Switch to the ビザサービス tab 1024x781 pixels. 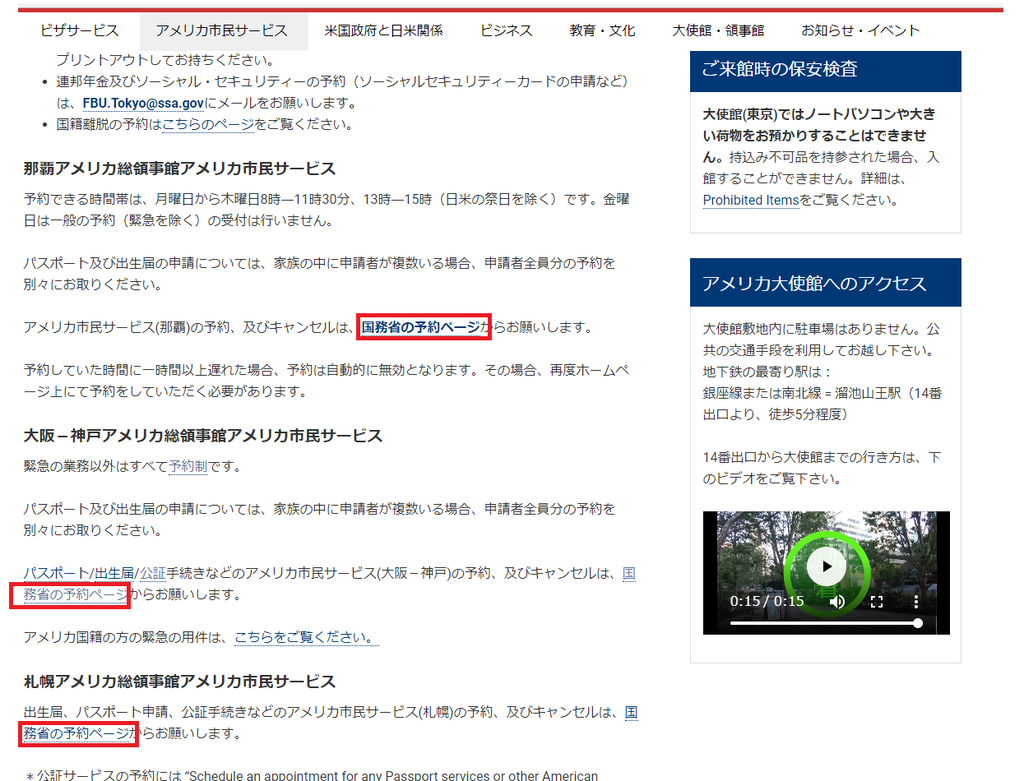point(80,31)
